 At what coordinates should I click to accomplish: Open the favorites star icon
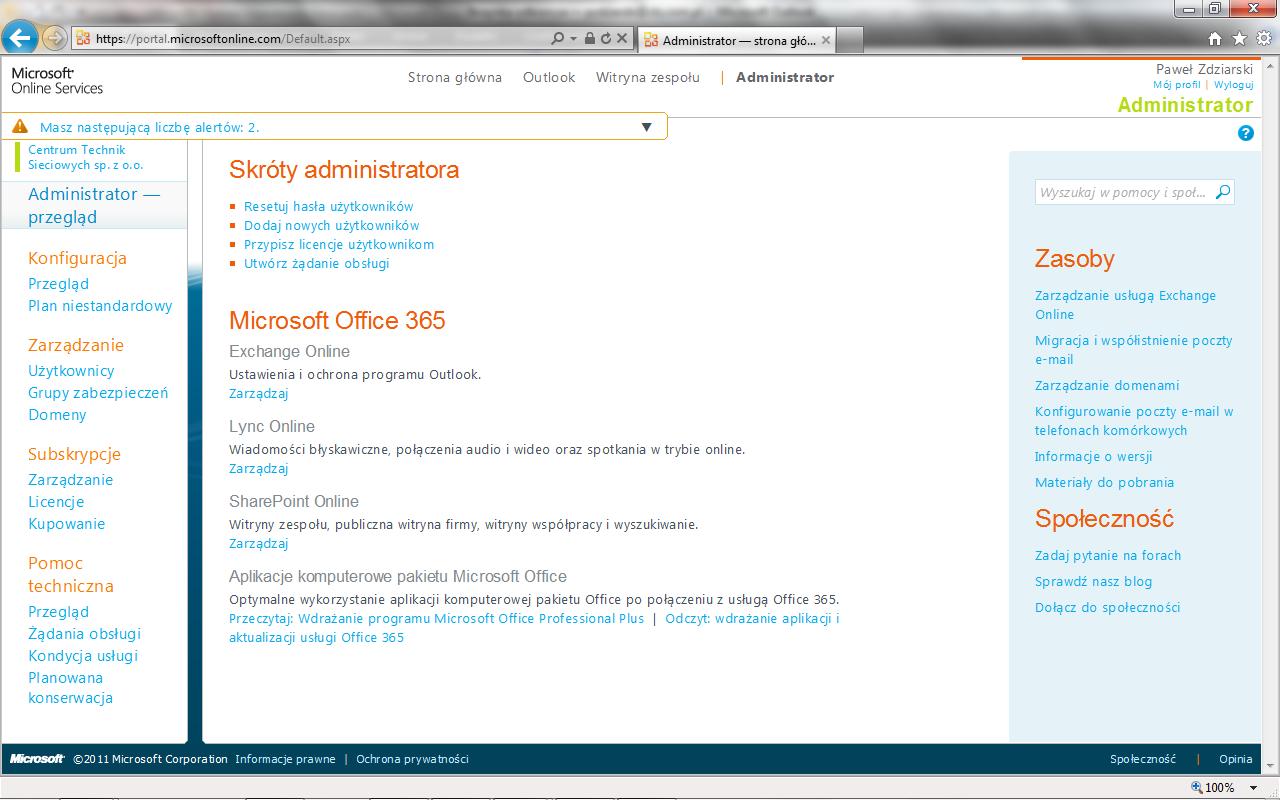point(1239,39)
